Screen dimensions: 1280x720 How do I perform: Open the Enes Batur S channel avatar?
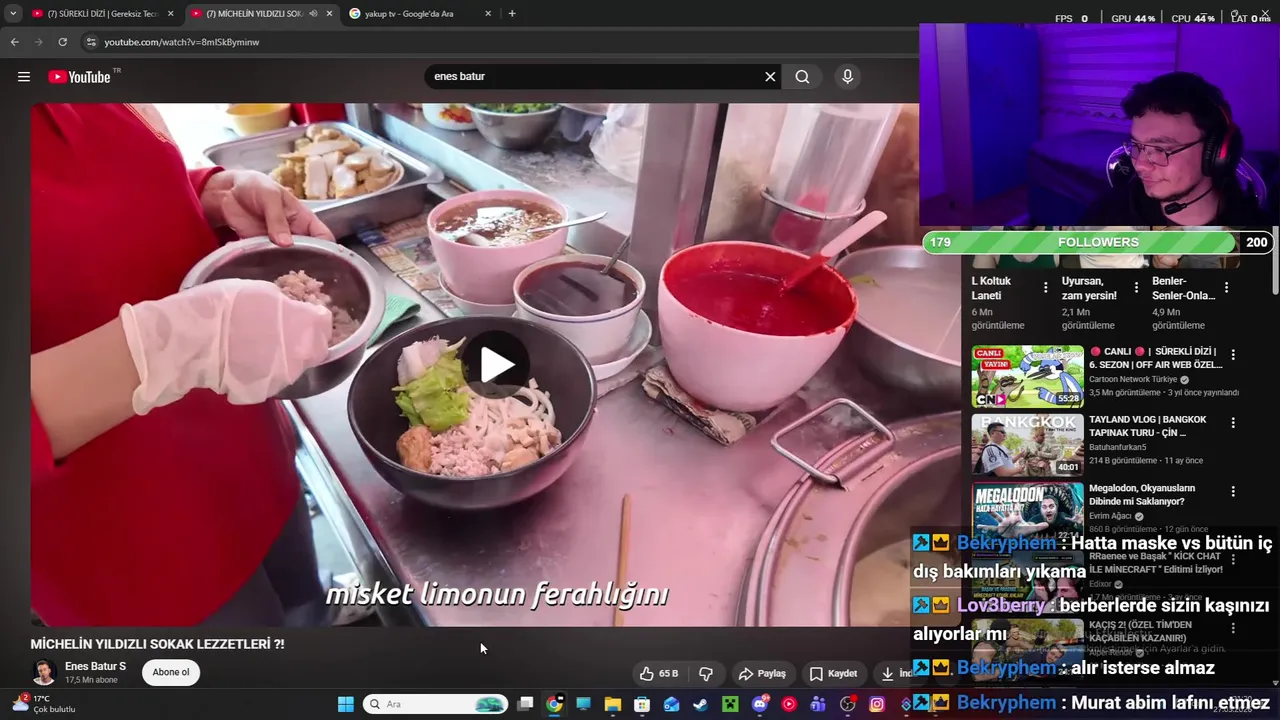point(43,672)
